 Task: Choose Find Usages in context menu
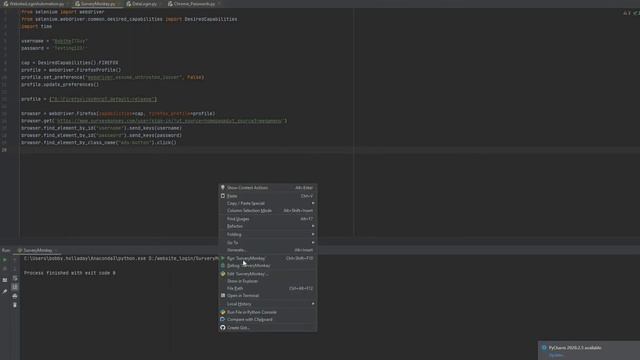click(x=267, y=219)
